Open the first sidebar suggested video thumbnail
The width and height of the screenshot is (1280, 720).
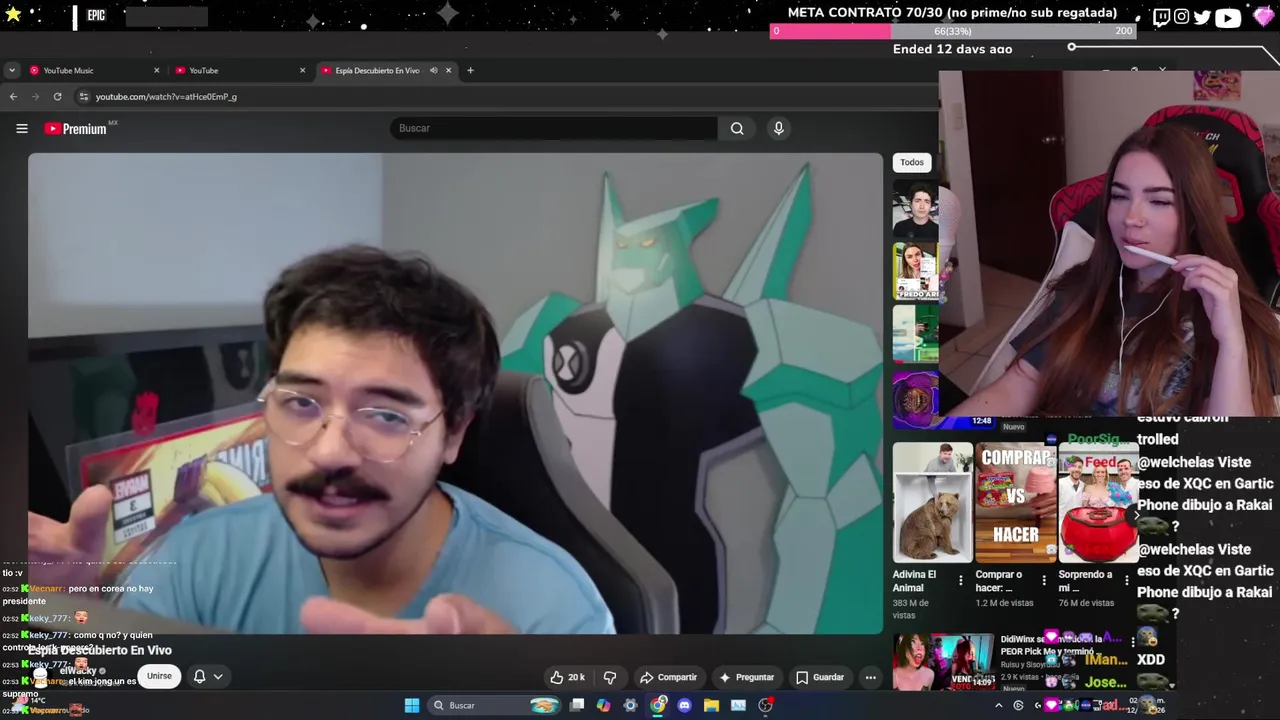[915, 209]
